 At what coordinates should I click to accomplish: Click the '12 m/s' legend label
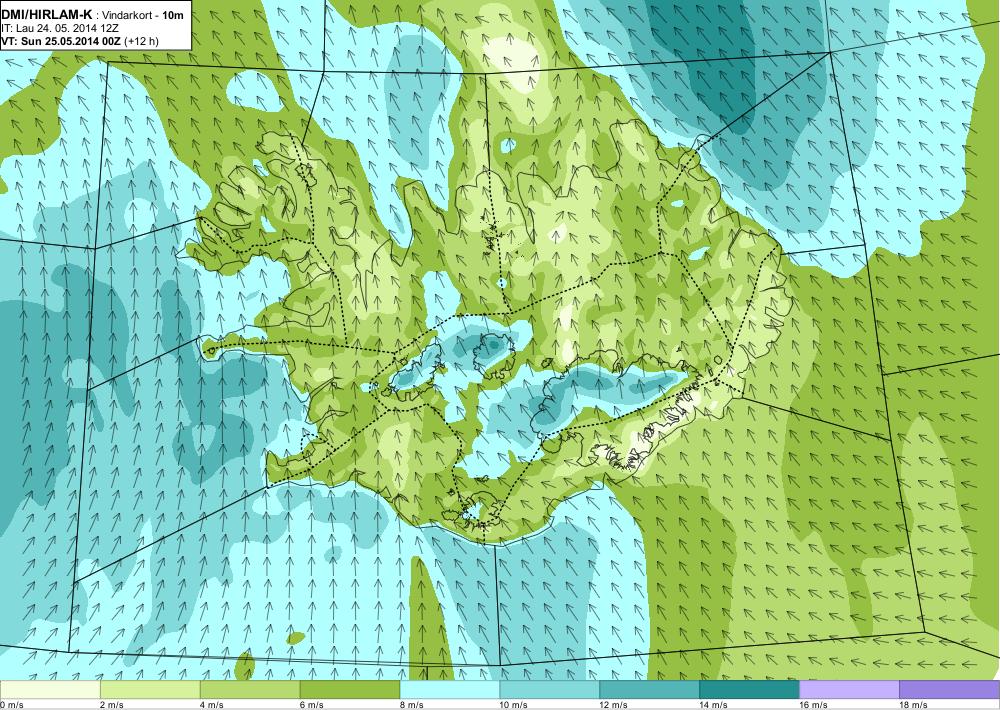click(x=614, y=705)
